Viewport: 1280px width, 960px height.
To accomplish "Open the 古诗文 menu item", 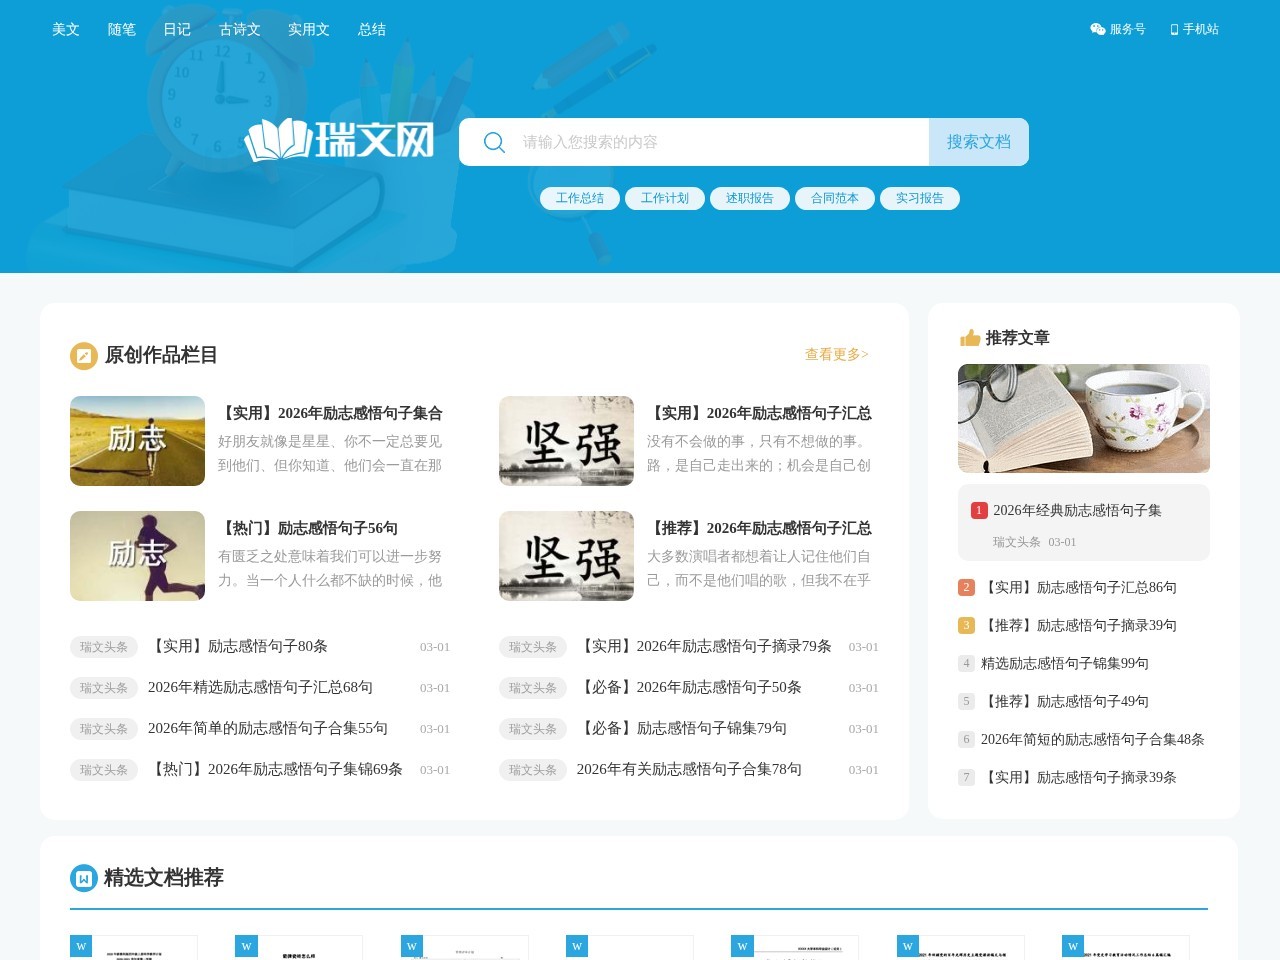I will [x=238, y=29].
